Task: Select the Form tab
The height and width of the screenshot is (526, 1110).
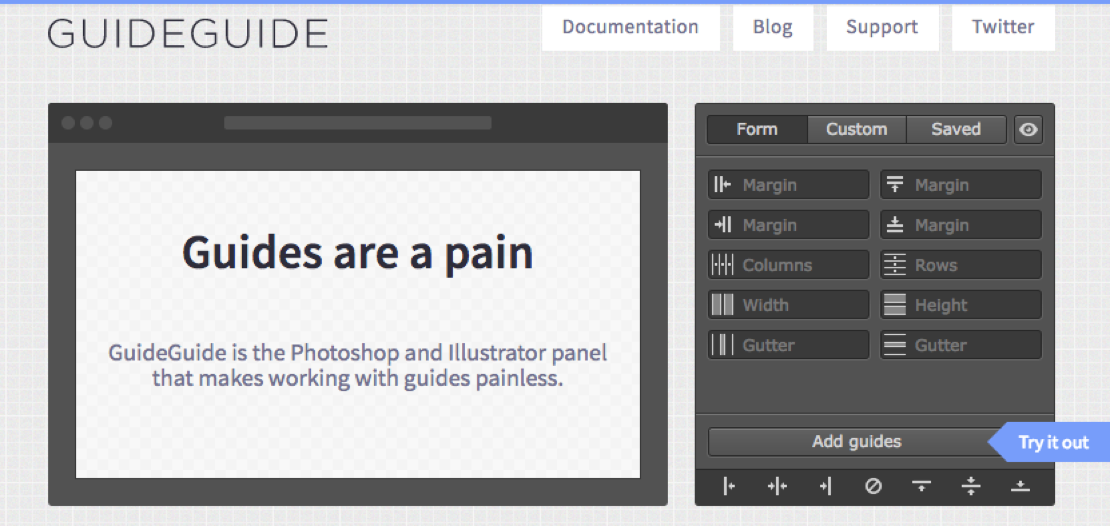Action: [x=757, y=130]
